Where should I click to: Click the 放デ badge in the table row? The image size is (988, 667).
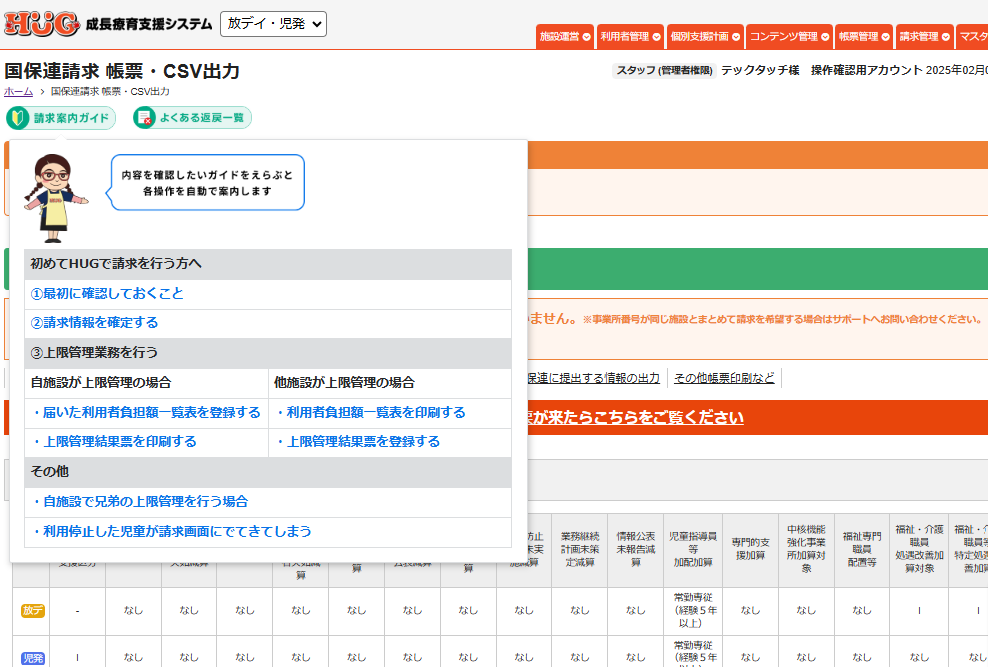(33, 610)
